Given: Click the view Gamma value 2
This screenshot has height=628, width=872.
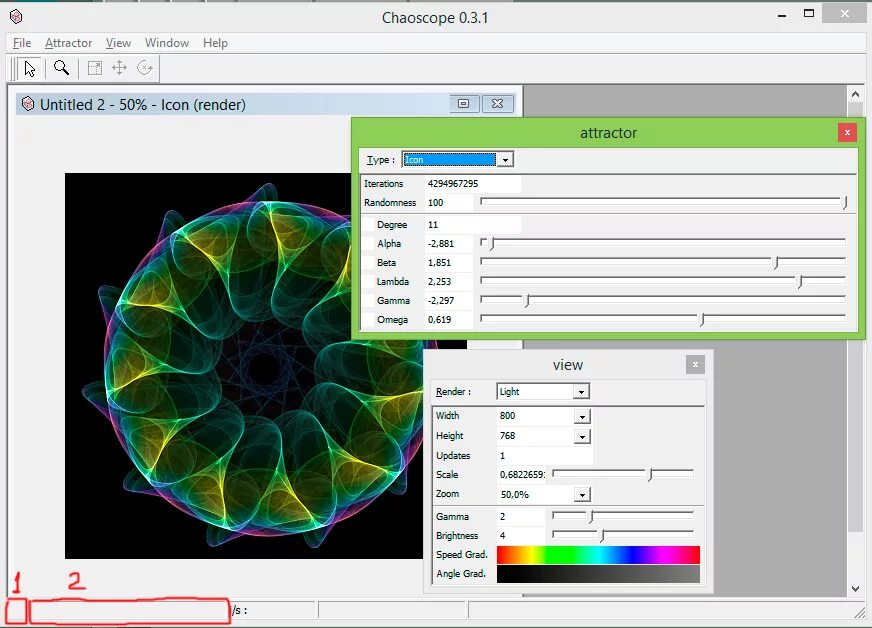Looking at the screenshot, I should click(521, 517).
